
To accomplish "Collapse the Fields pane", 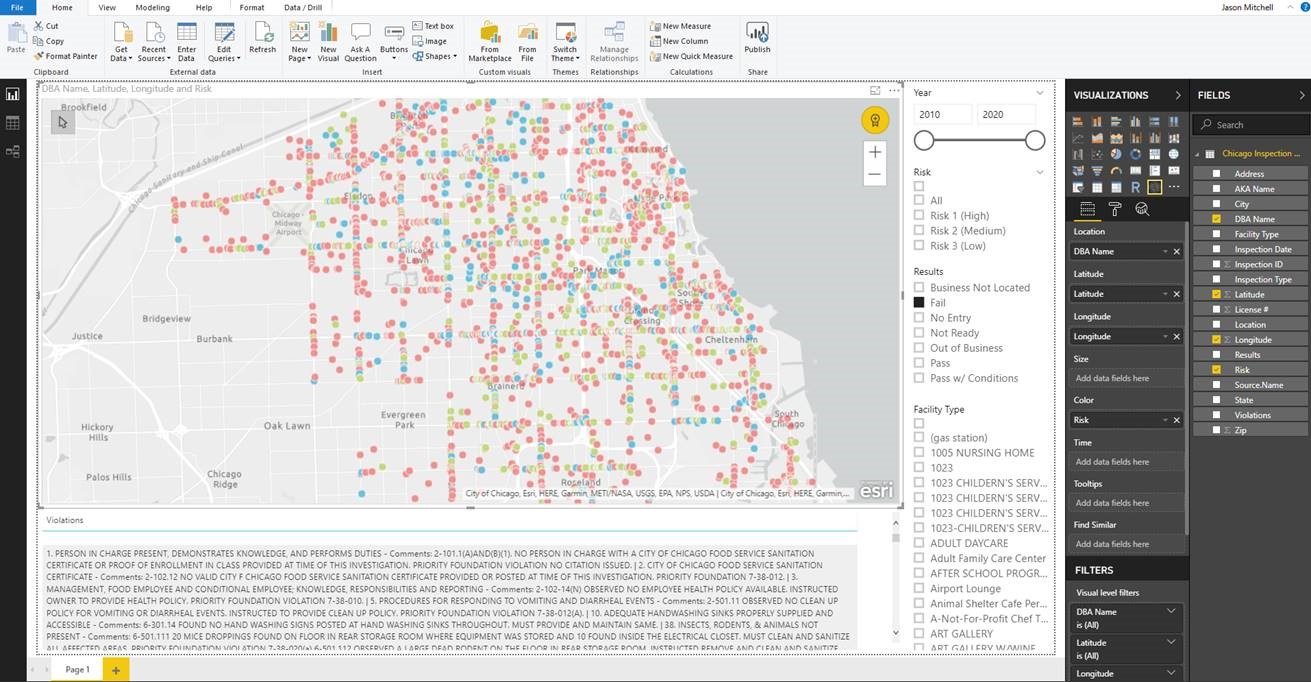I will pyautogui.click(x=1302, y=95).
